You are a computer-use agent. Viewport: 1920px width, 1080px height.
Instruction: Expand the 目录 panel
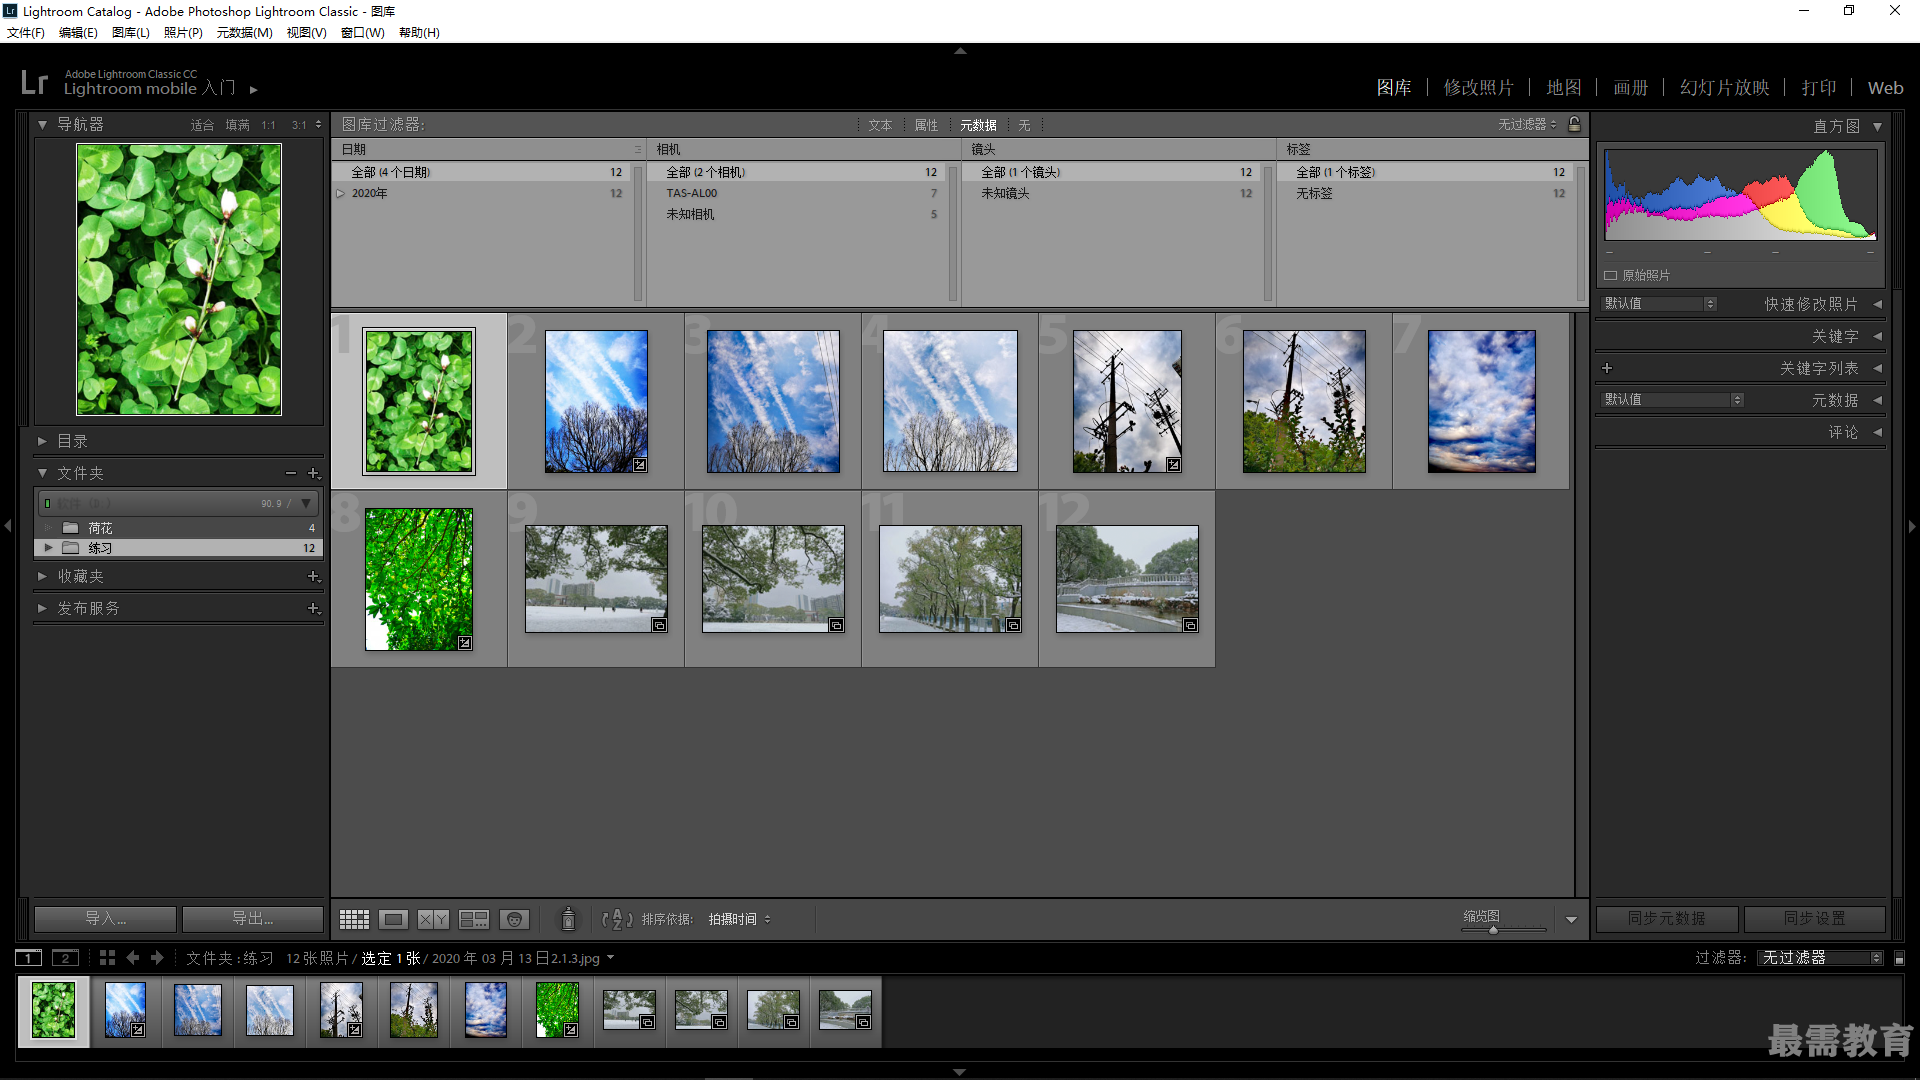tap(42, 441)
